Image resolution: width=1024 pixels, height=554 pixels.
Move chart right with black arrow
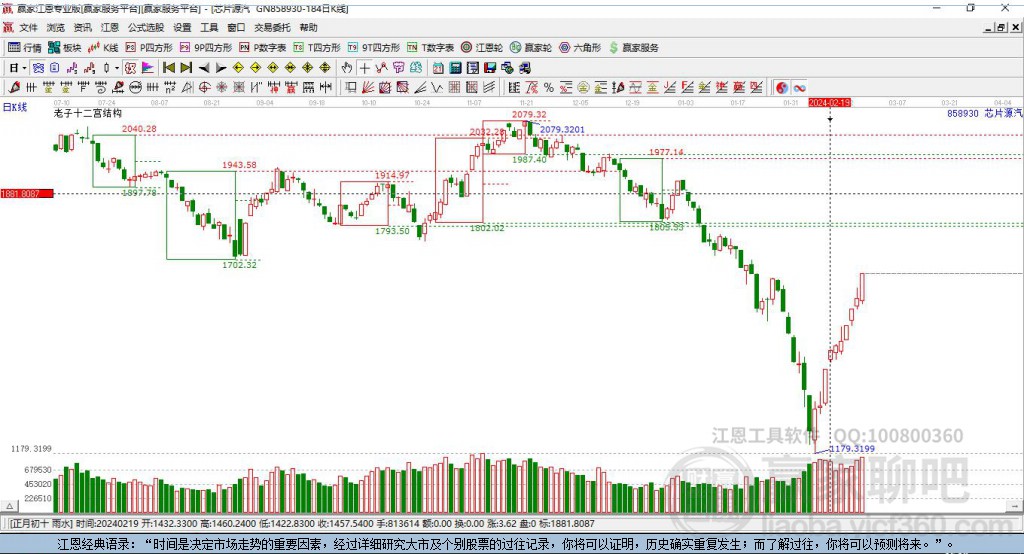[221, 68]
